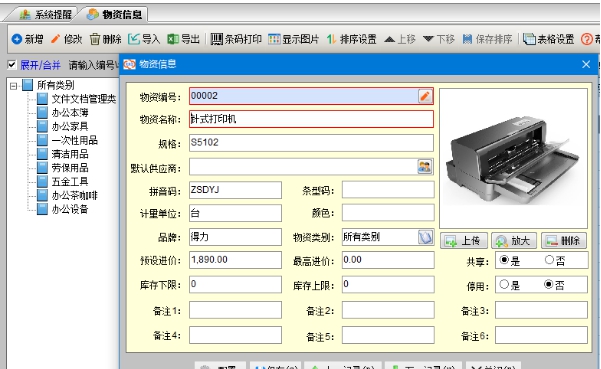Click the 保存排序 toolbar button
The width and height of the screenshot is (601, 369).
[x=488, y=39]
